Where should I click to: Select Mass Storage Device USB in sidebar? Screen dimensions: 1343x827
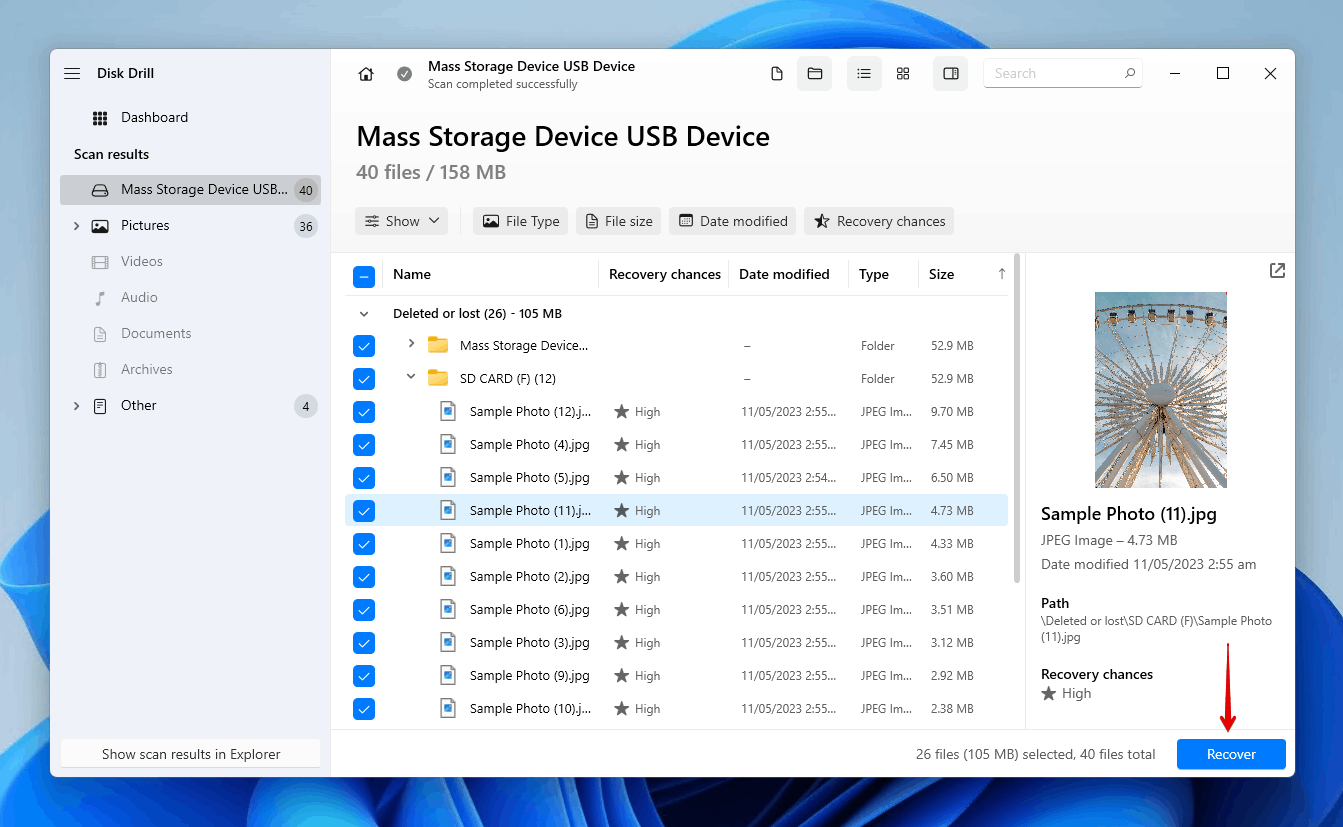point(190,190)
